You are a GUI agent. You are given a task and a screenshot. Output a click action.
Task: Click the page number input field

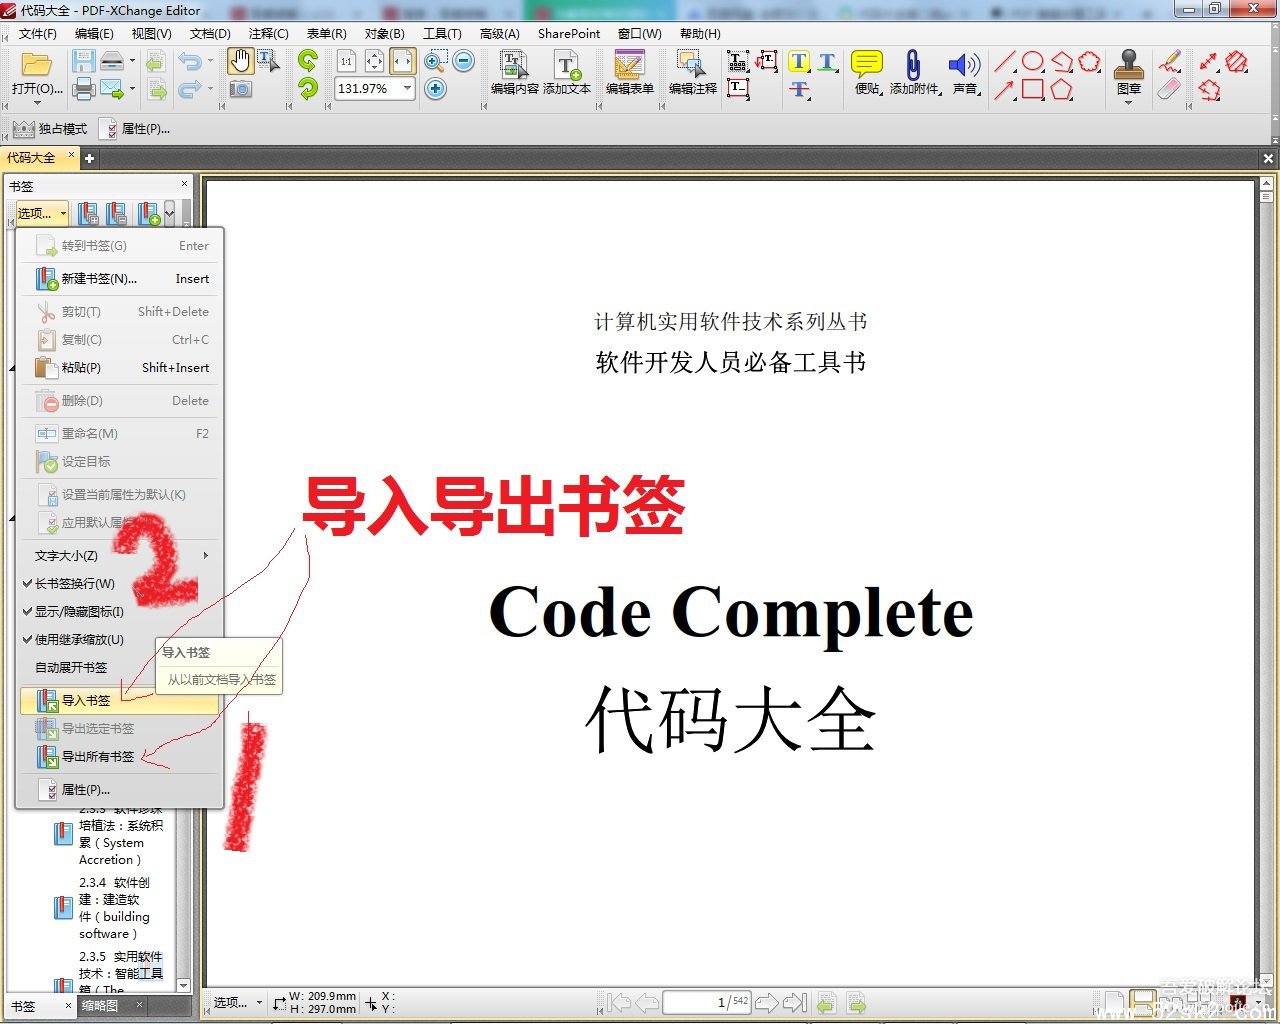pos(707,1002)
